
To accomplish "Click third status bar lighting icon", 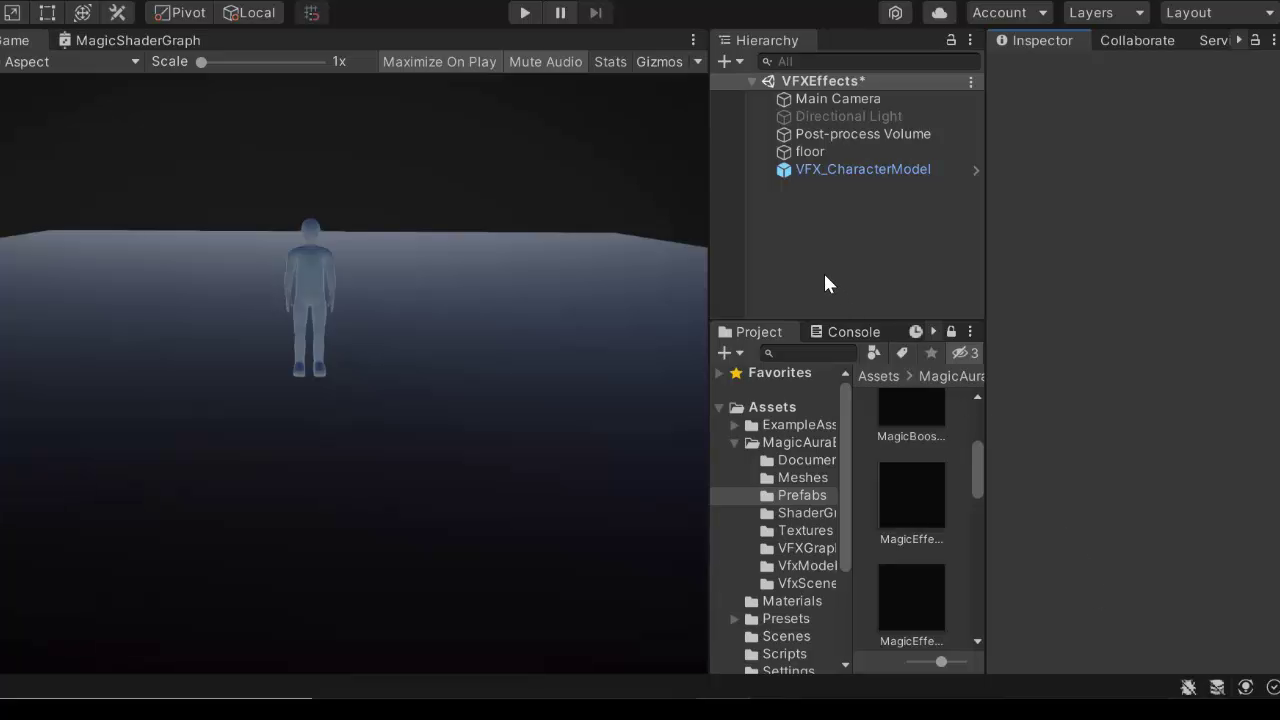I will (1245, 687).
